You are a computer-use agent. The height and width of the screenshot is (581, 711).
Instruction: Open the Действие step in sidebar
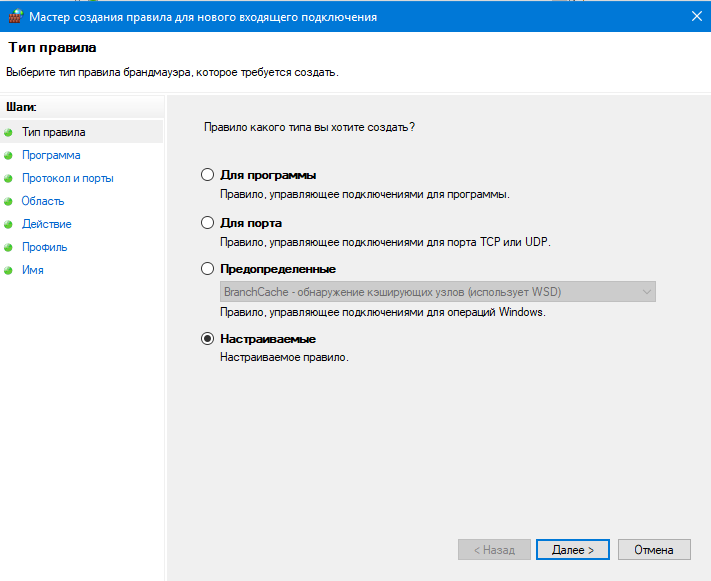[x=46, y=224]
